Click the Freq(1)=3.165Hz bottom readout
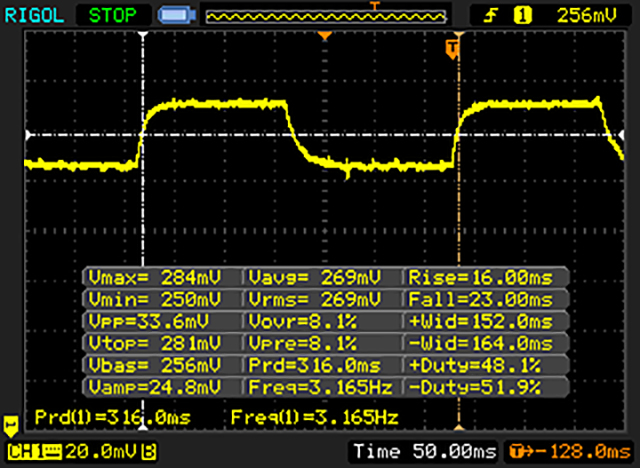 [314, 417]
